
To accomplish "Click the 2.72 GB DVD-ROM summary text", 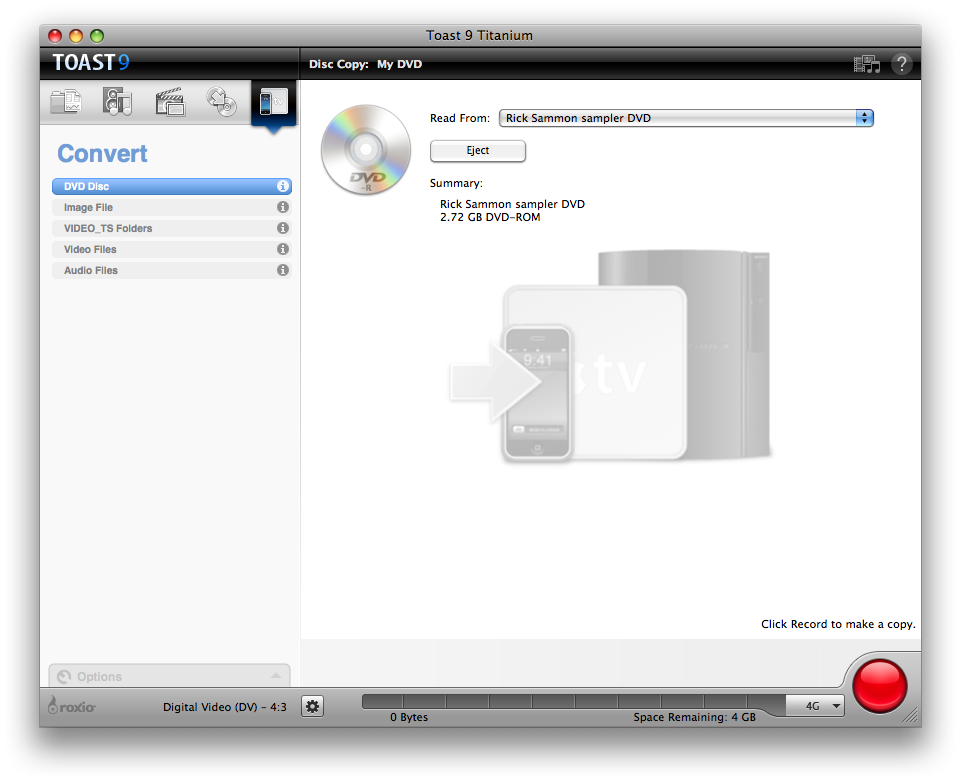I will point(490,217).
